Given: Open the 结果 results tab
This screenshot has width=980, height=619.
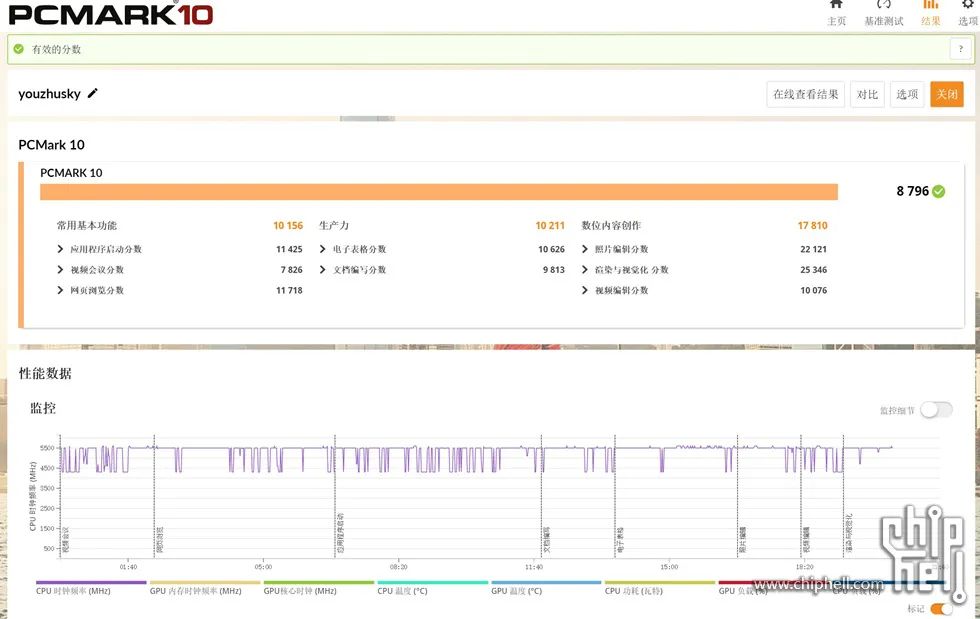Looking at the screenshot, I should [931, 14].
